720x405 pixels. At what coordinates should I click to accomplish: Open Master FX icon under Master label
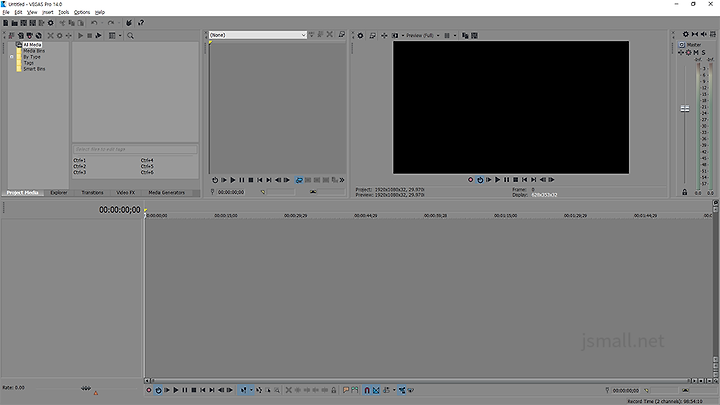681,52
